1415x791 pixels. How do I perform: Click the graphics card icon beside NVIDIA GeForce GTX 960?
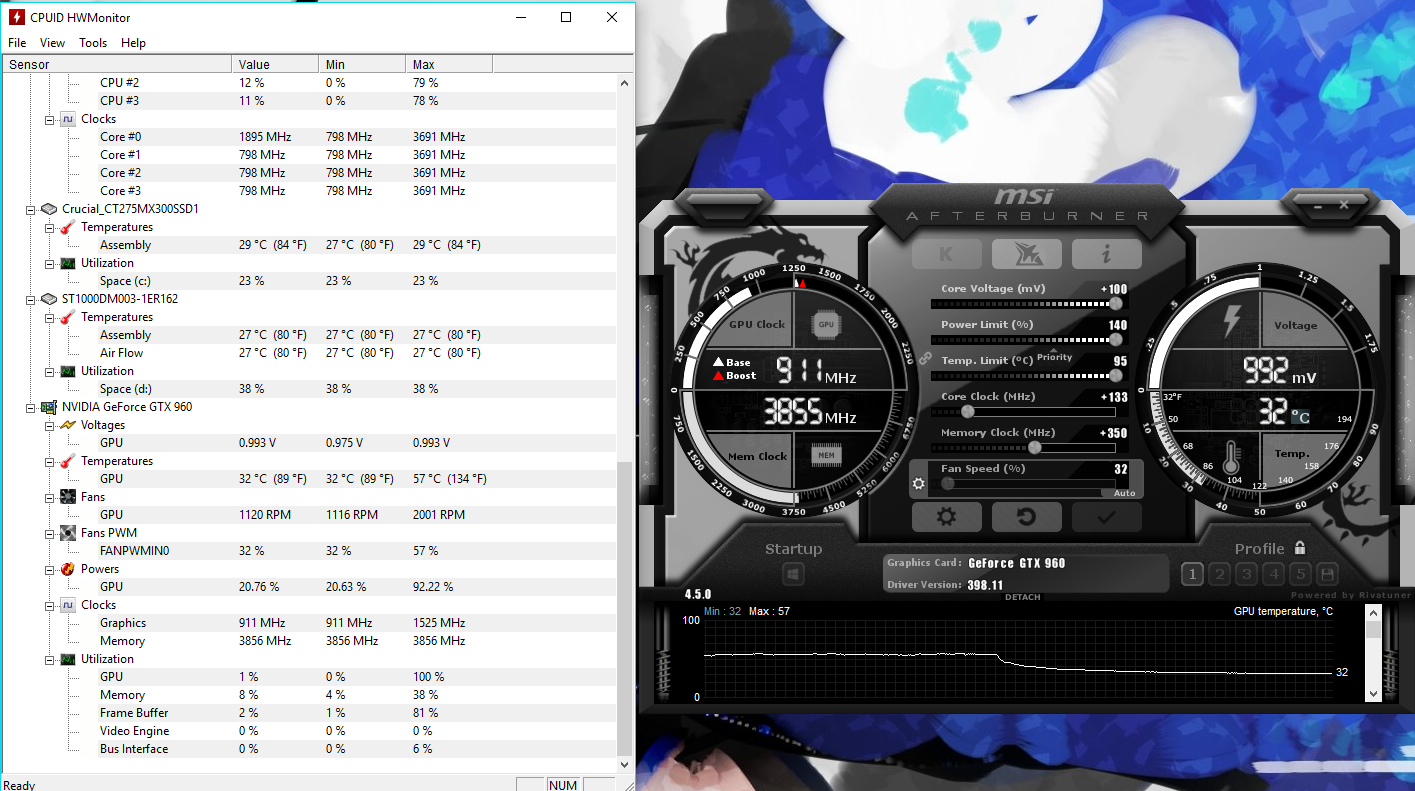[49, 407]
